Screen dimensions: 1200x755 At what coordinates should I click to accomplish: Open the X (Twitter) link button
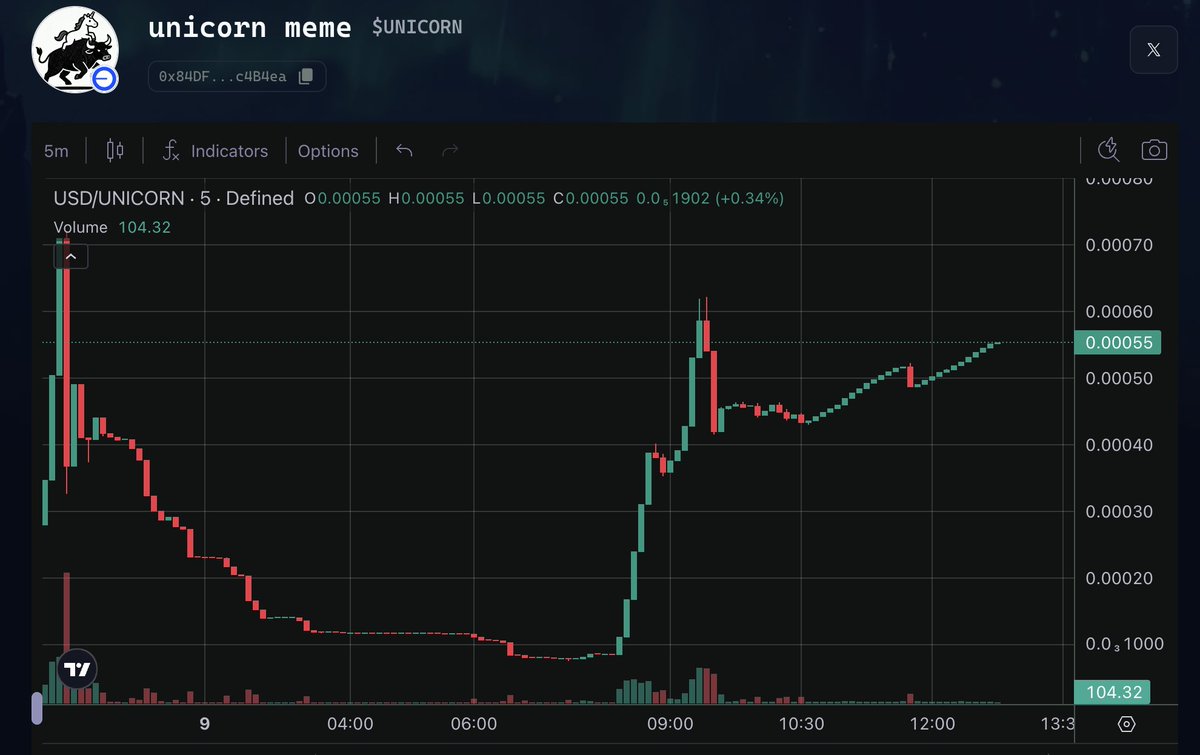[x=1154, y=50]
